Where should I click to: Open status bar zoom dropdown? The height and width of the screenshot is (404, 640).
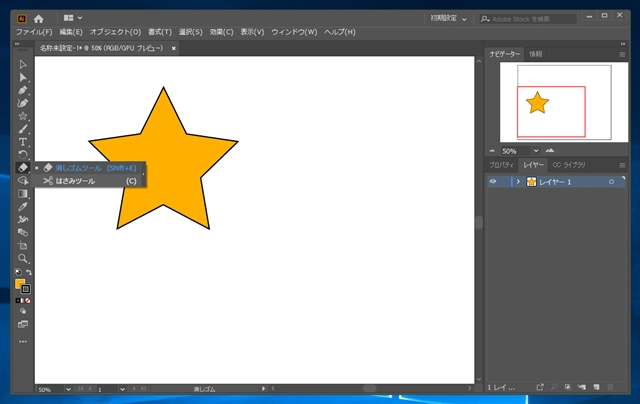coord(68,389)
